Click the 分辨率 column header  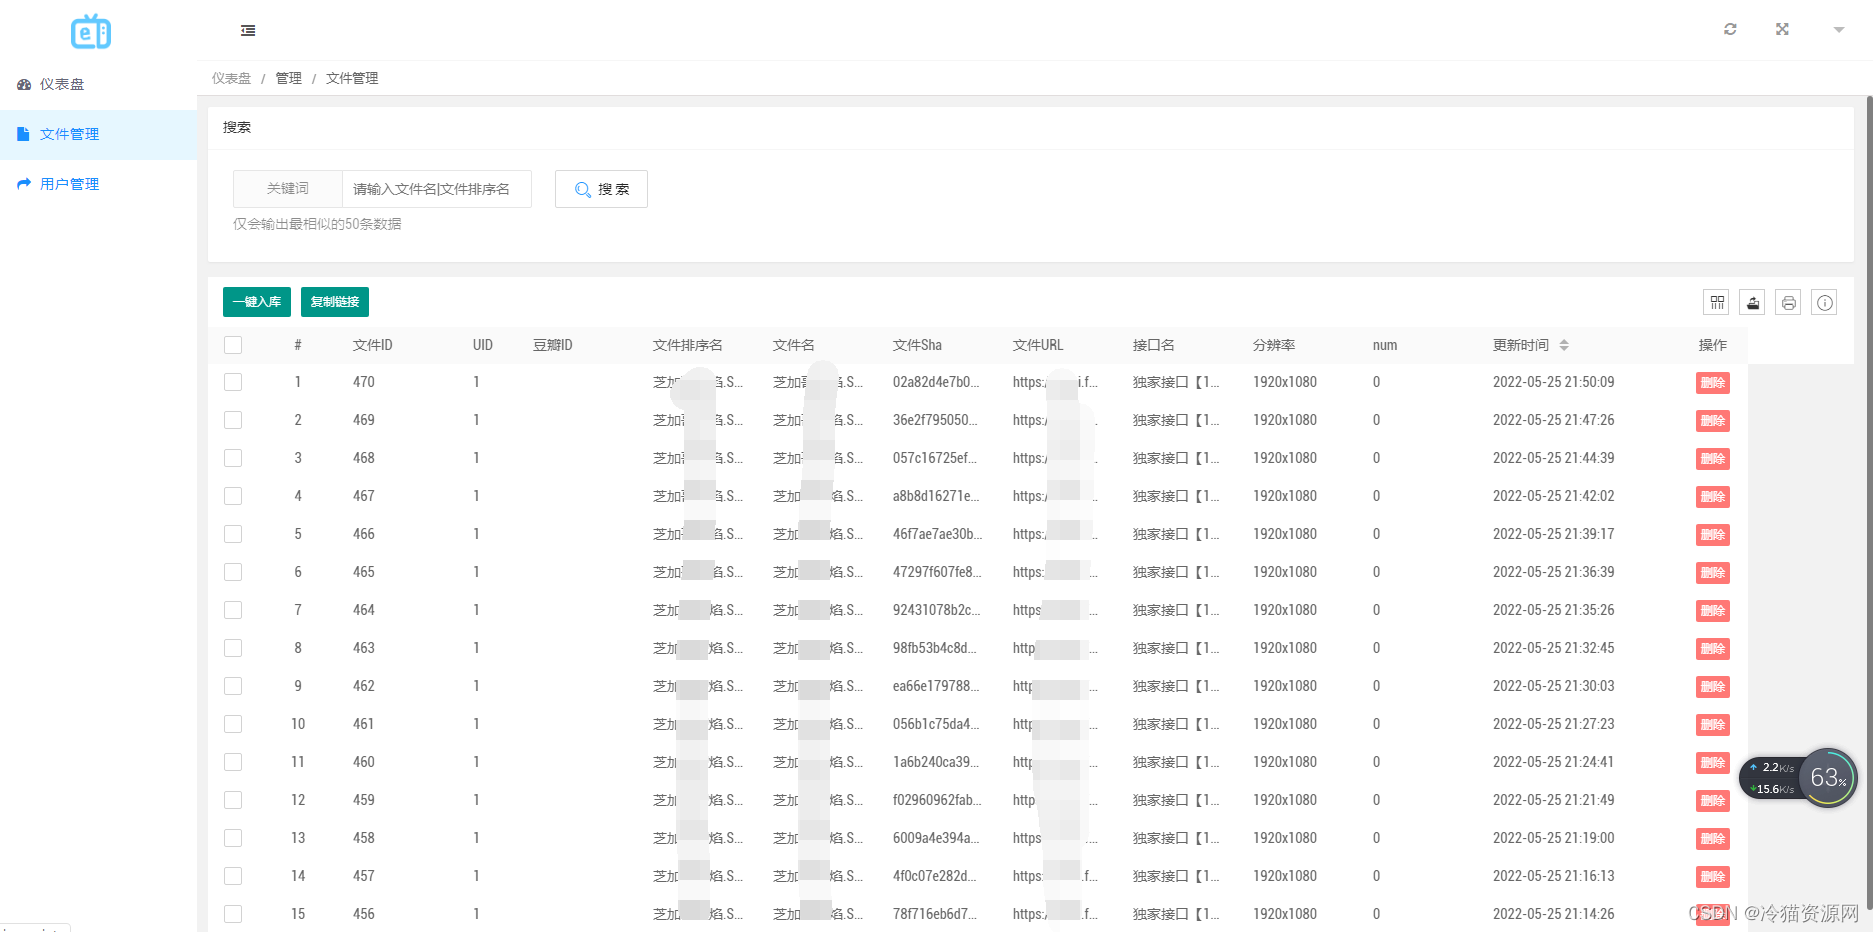(1274, 345)
